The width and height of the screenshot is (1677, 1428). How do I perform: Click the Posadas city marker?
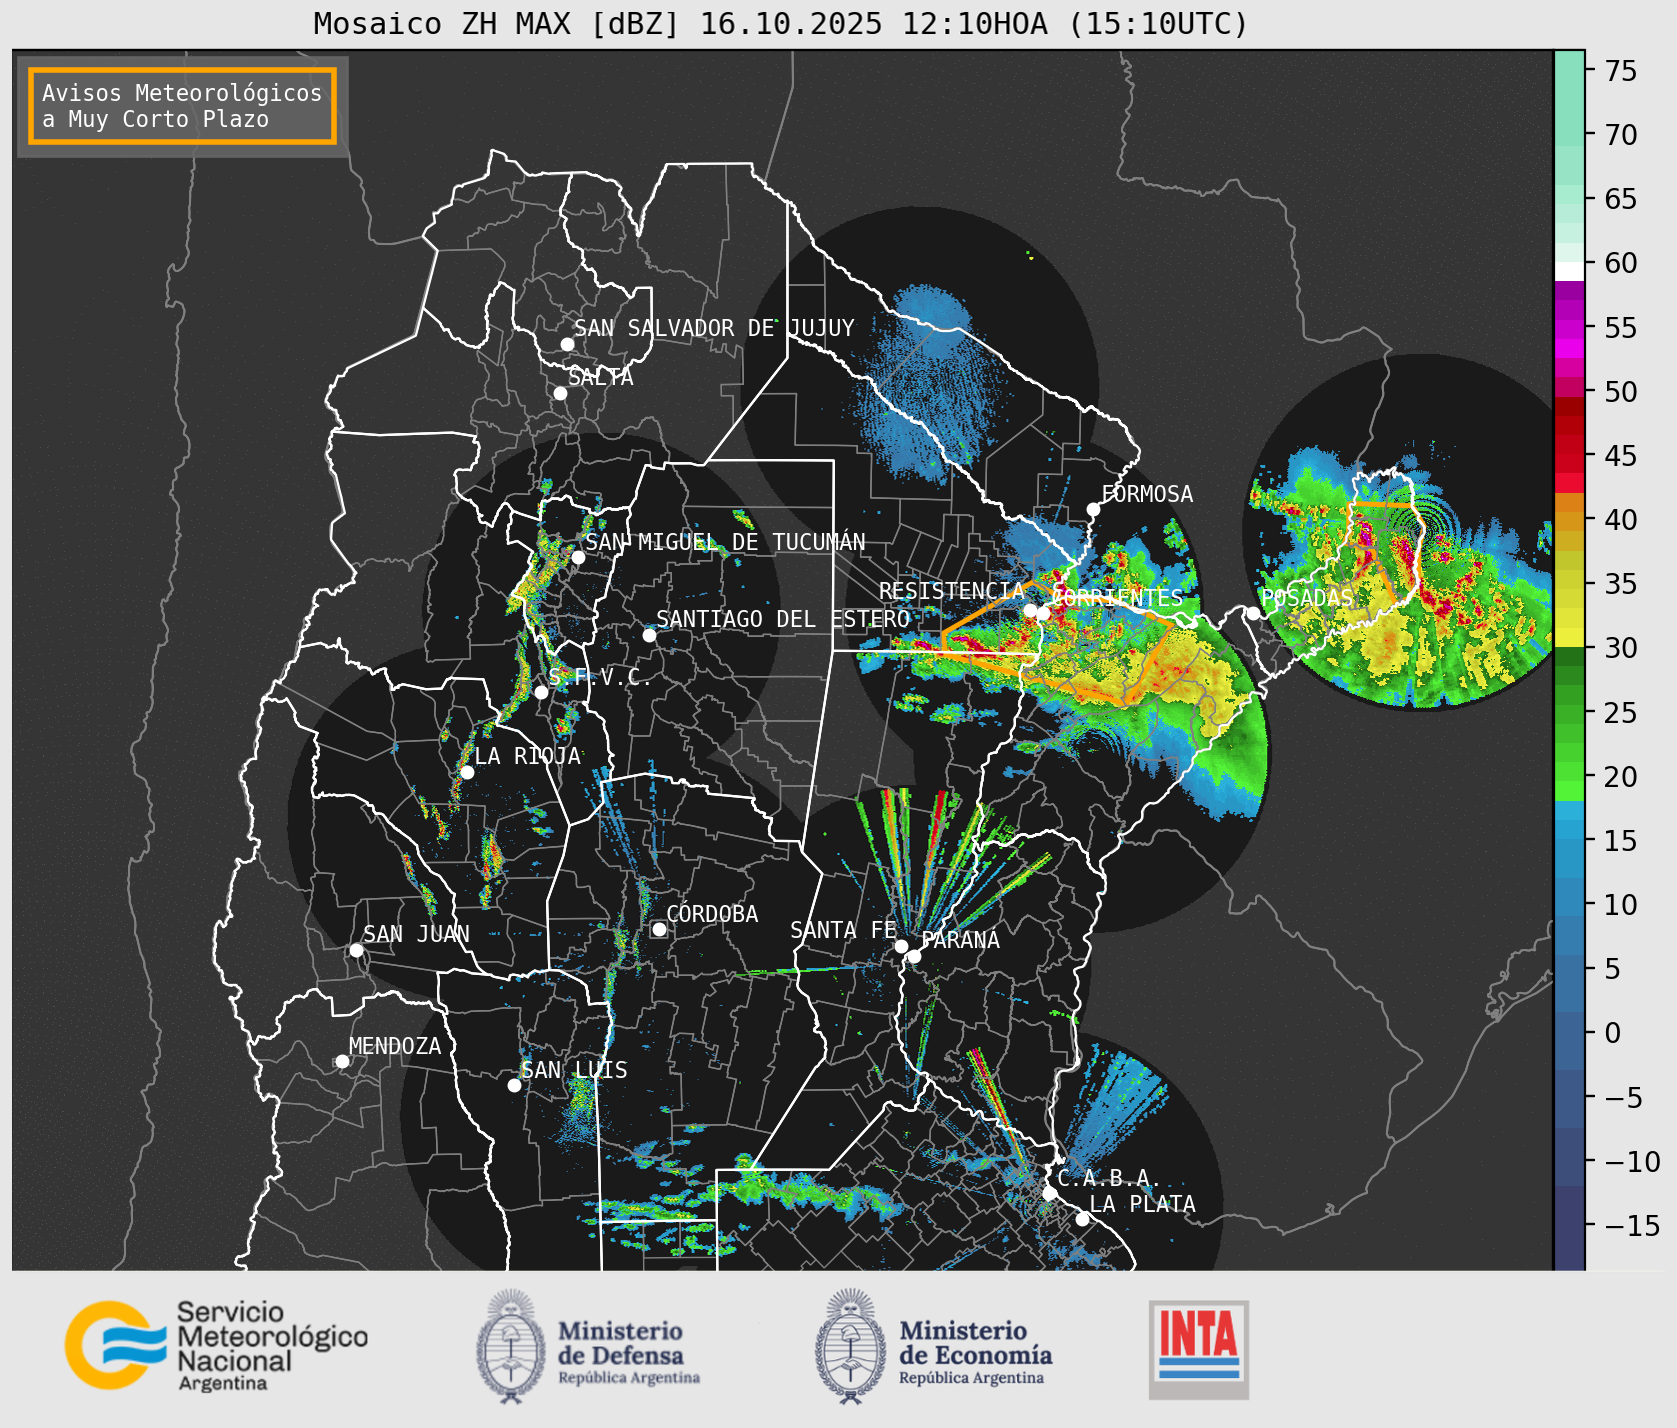coord(1253,613)
